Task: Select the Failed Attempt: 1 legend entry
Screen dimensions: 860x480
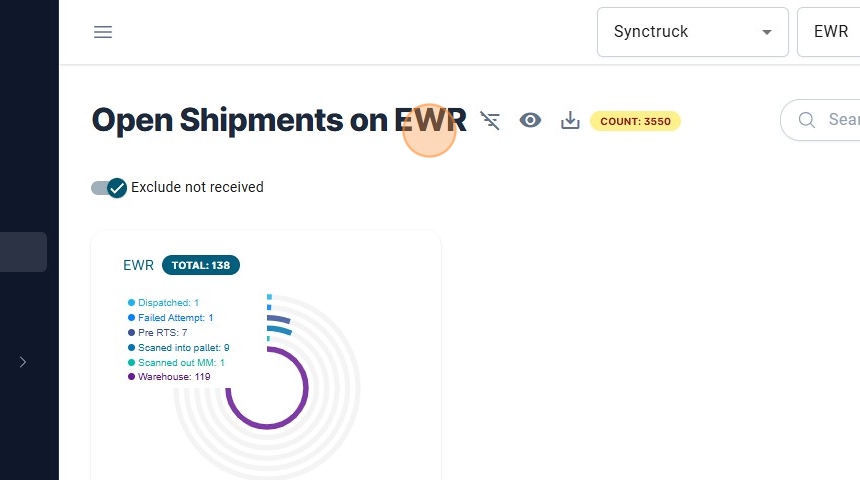Action: 175,317
